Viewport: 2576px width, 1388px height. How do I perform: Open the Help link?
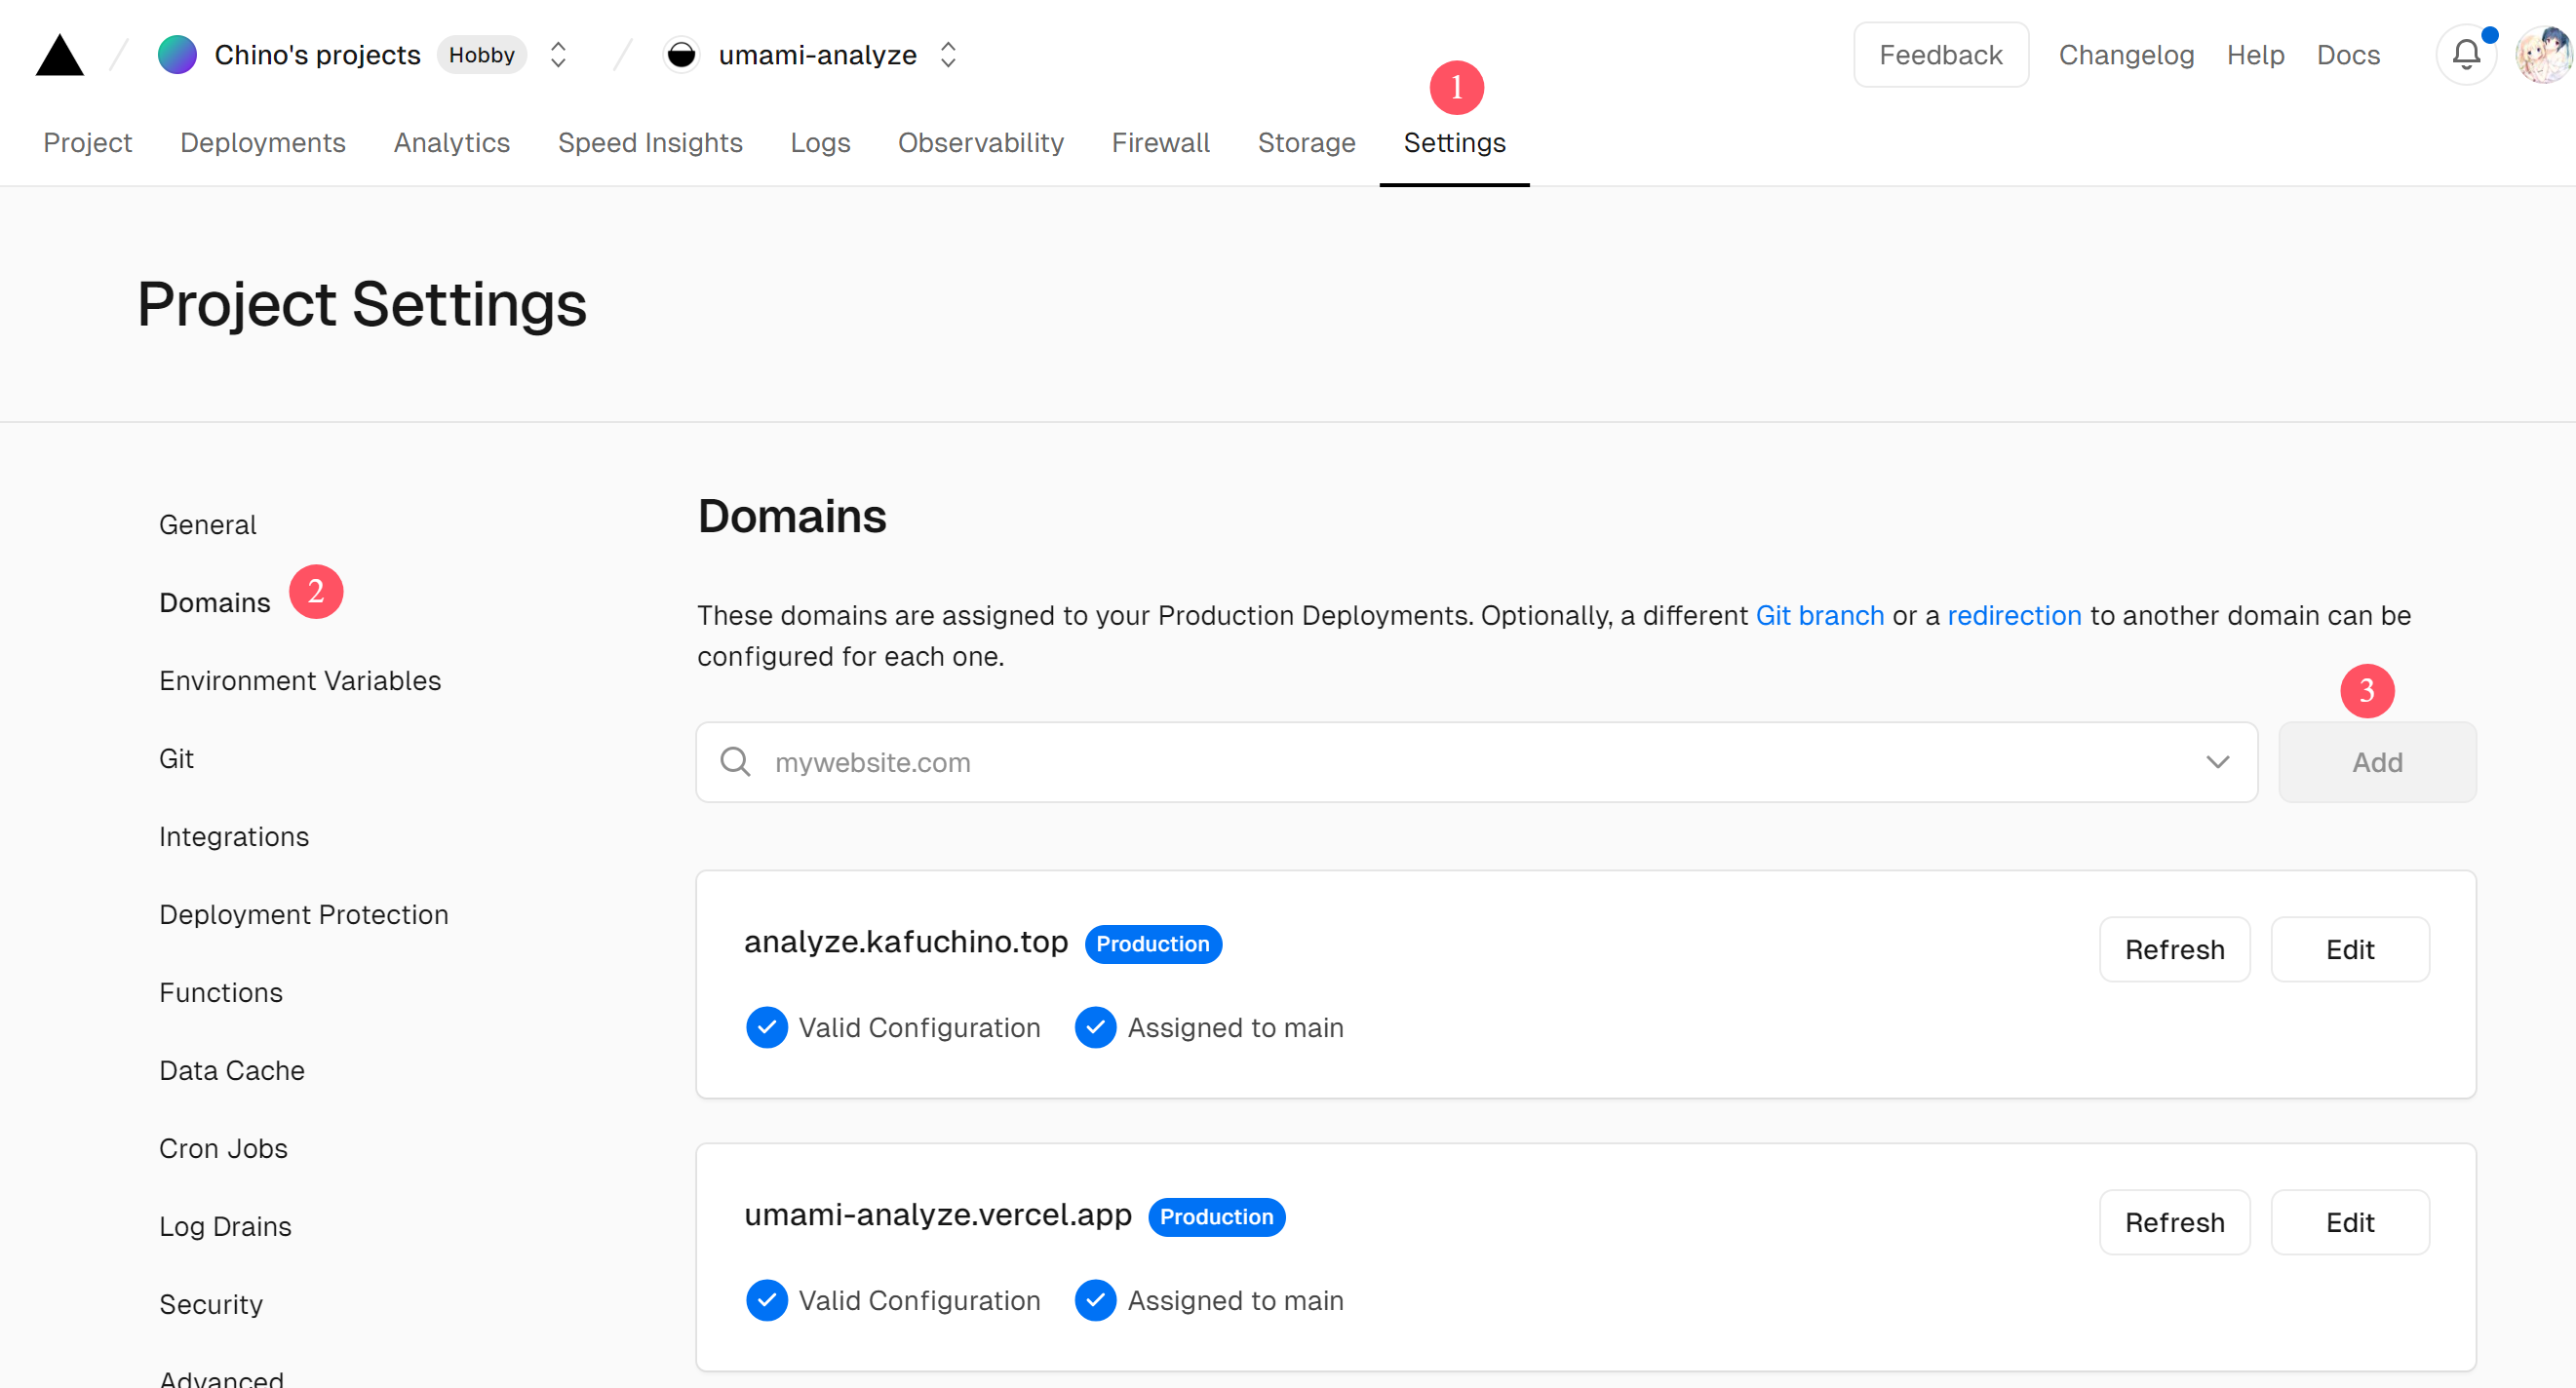tap(2255, 55)
